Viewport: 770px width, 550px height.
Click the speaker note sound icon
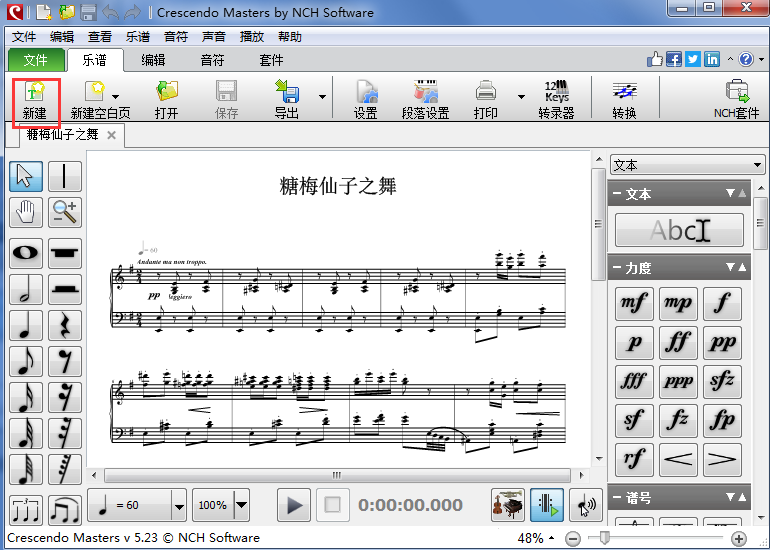pyautogui.click(x=586, y=505)
